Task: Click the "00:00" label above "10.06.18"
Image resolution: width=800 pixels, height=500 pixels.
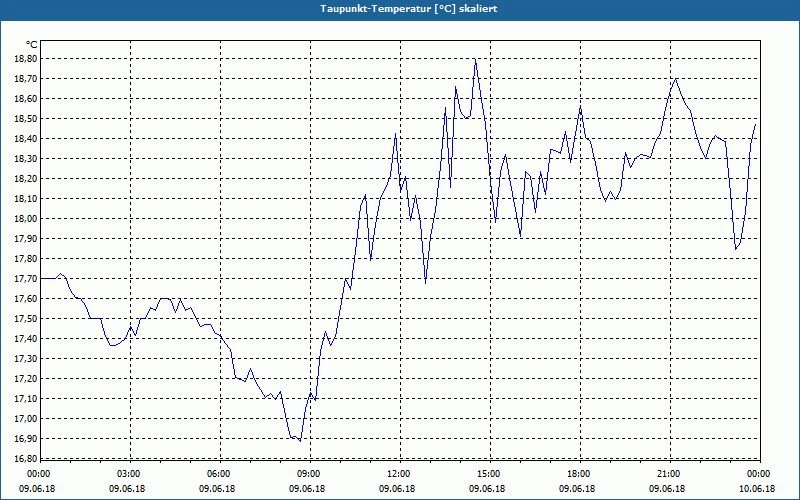Action: click(758, 474)
